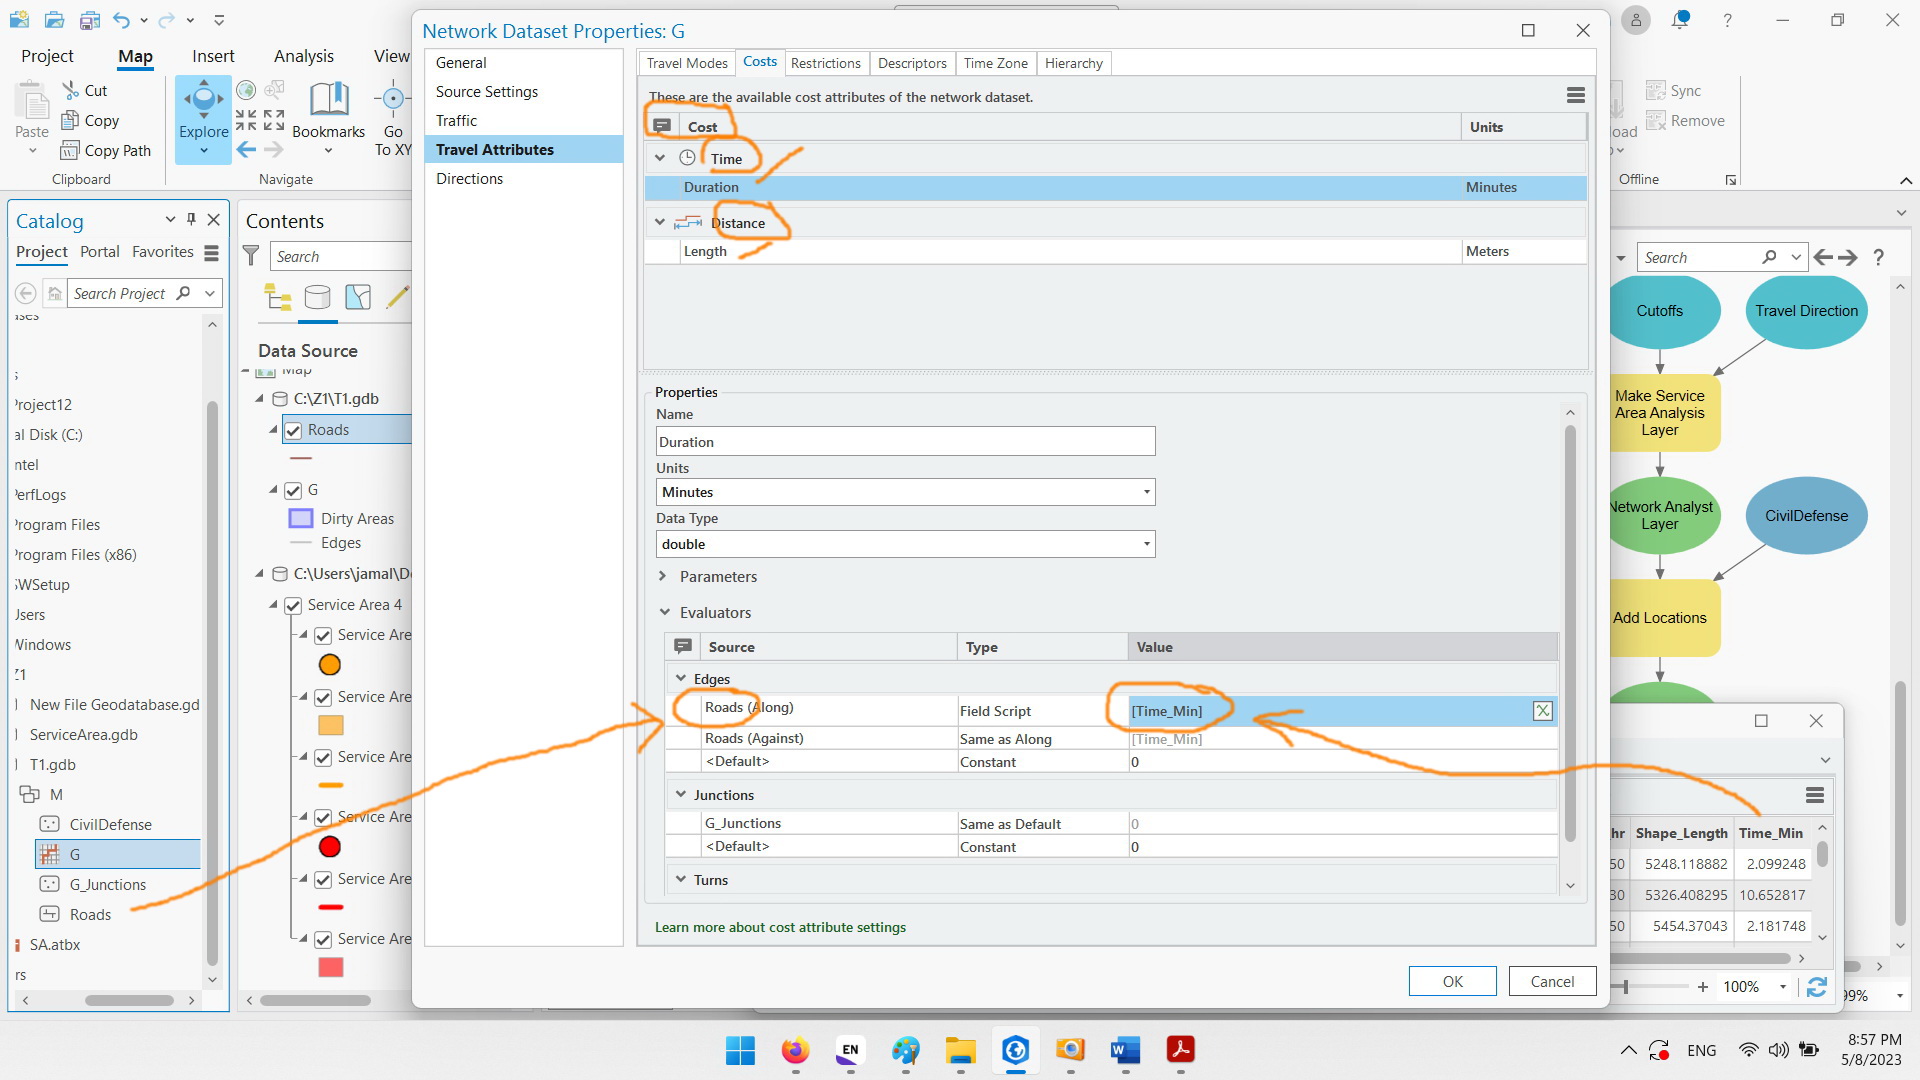The height and width of the screenshot is (1080, 1920).
Task: Clear the Time_Min evaluator value with X icon
Action: click(1543, 710)
